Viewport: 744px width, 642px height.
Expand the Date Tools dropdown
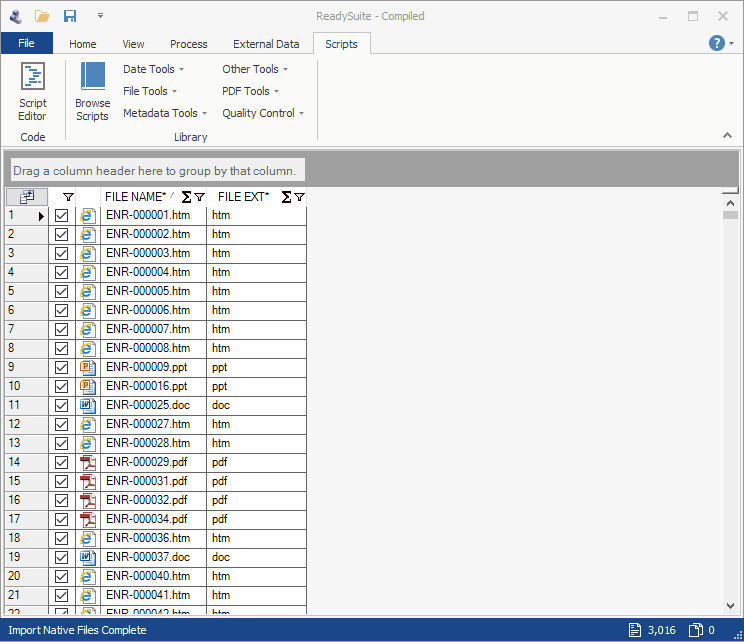(x=153, y=69)
